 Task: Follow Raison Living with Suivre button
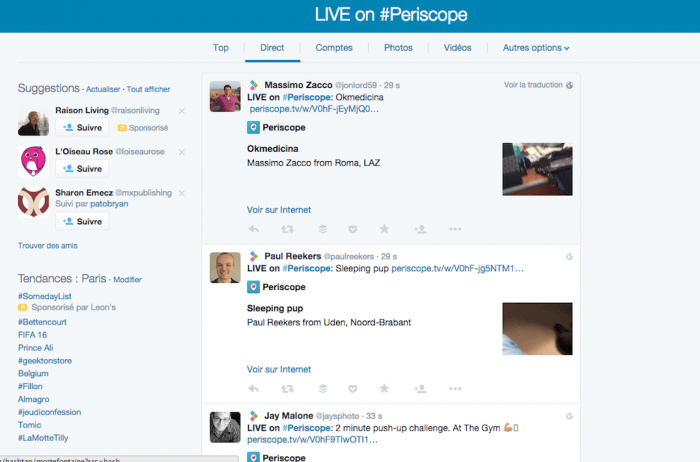pos(82,128)
